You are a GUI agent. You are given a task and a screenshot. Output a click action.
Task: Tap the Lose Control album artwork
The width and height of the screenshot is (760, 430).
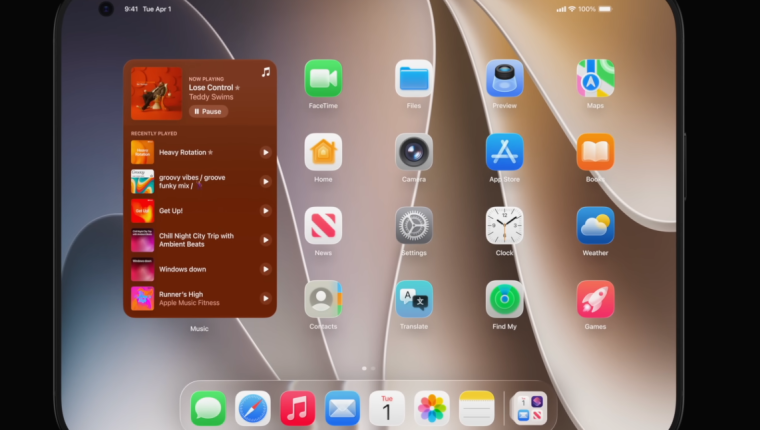(157, 94)
